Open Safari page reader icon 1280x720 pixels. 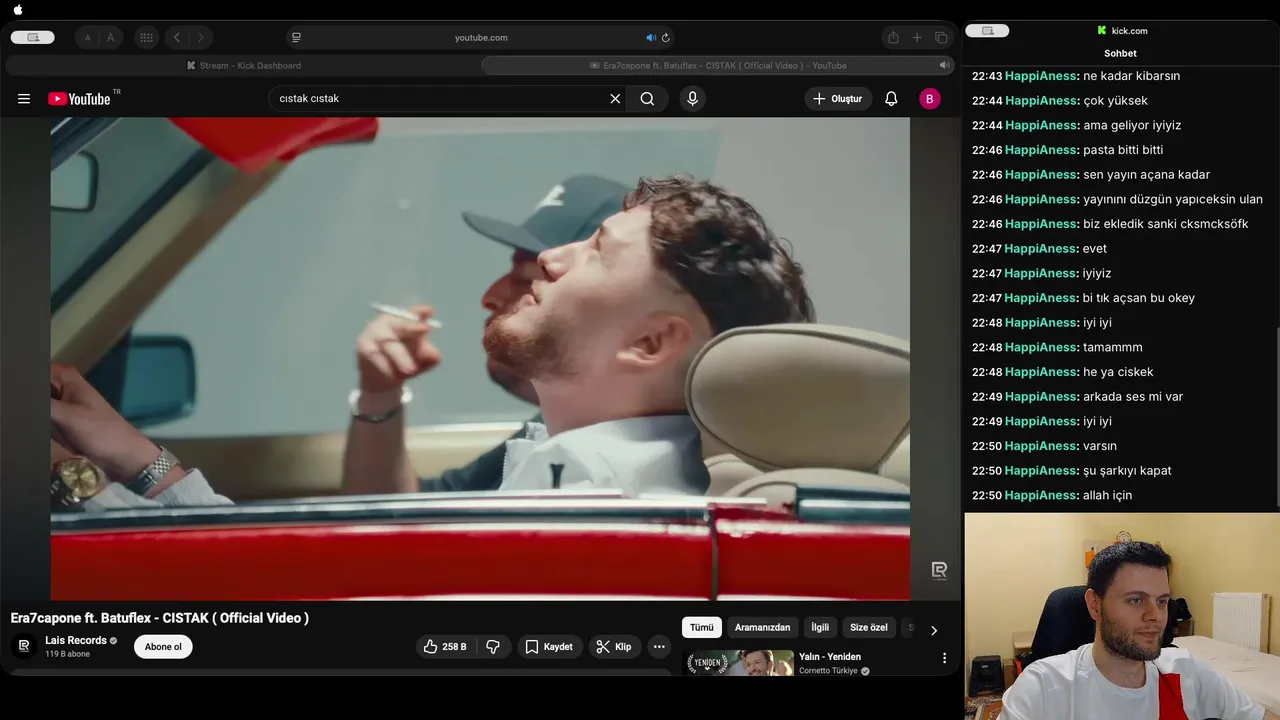[x=296, y=38]
